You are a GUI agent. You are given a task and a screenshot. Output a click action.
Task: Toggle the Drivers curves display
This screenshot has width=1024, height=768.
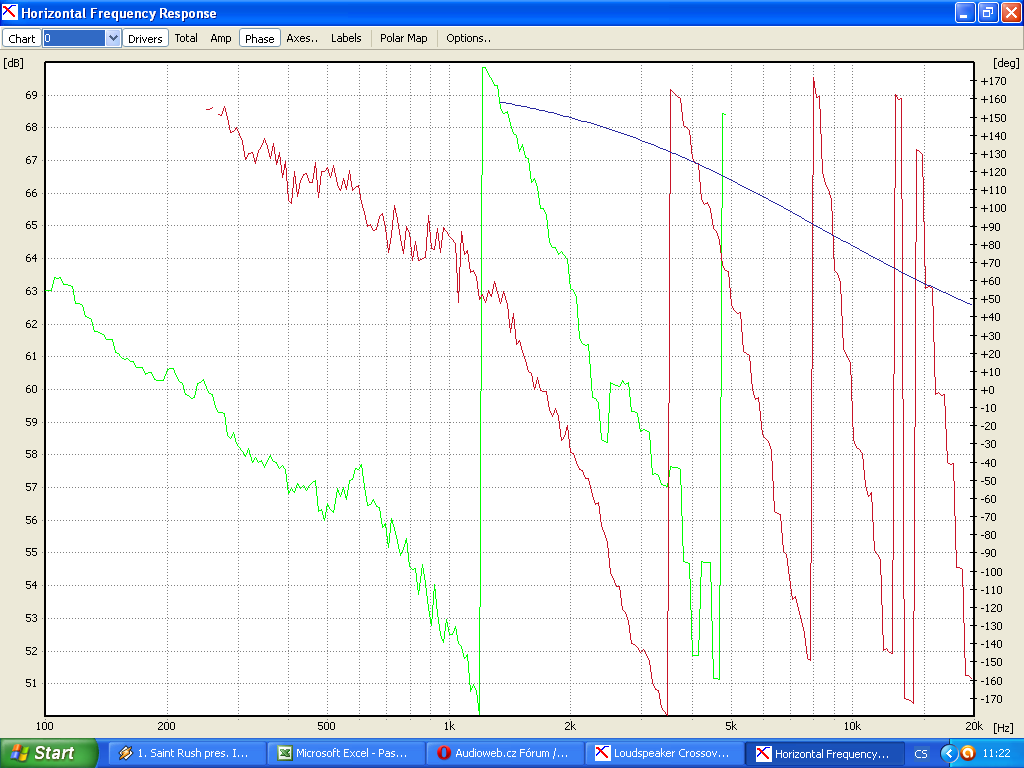point(145,39)
